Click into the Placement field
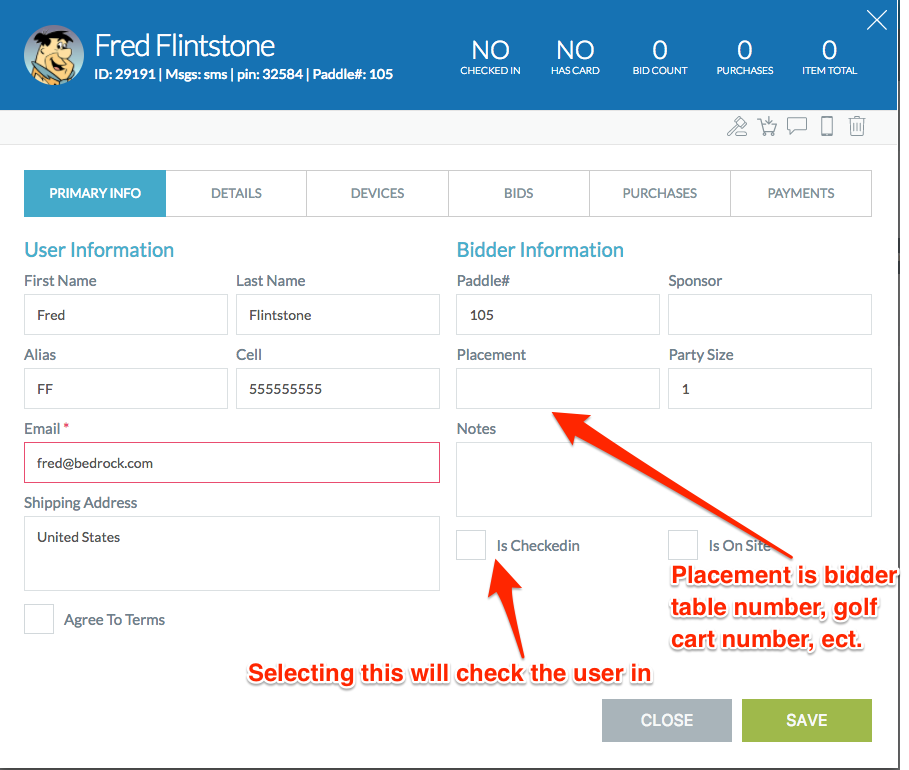The height and width of the screenshot is (770, 909). (558, 389)
